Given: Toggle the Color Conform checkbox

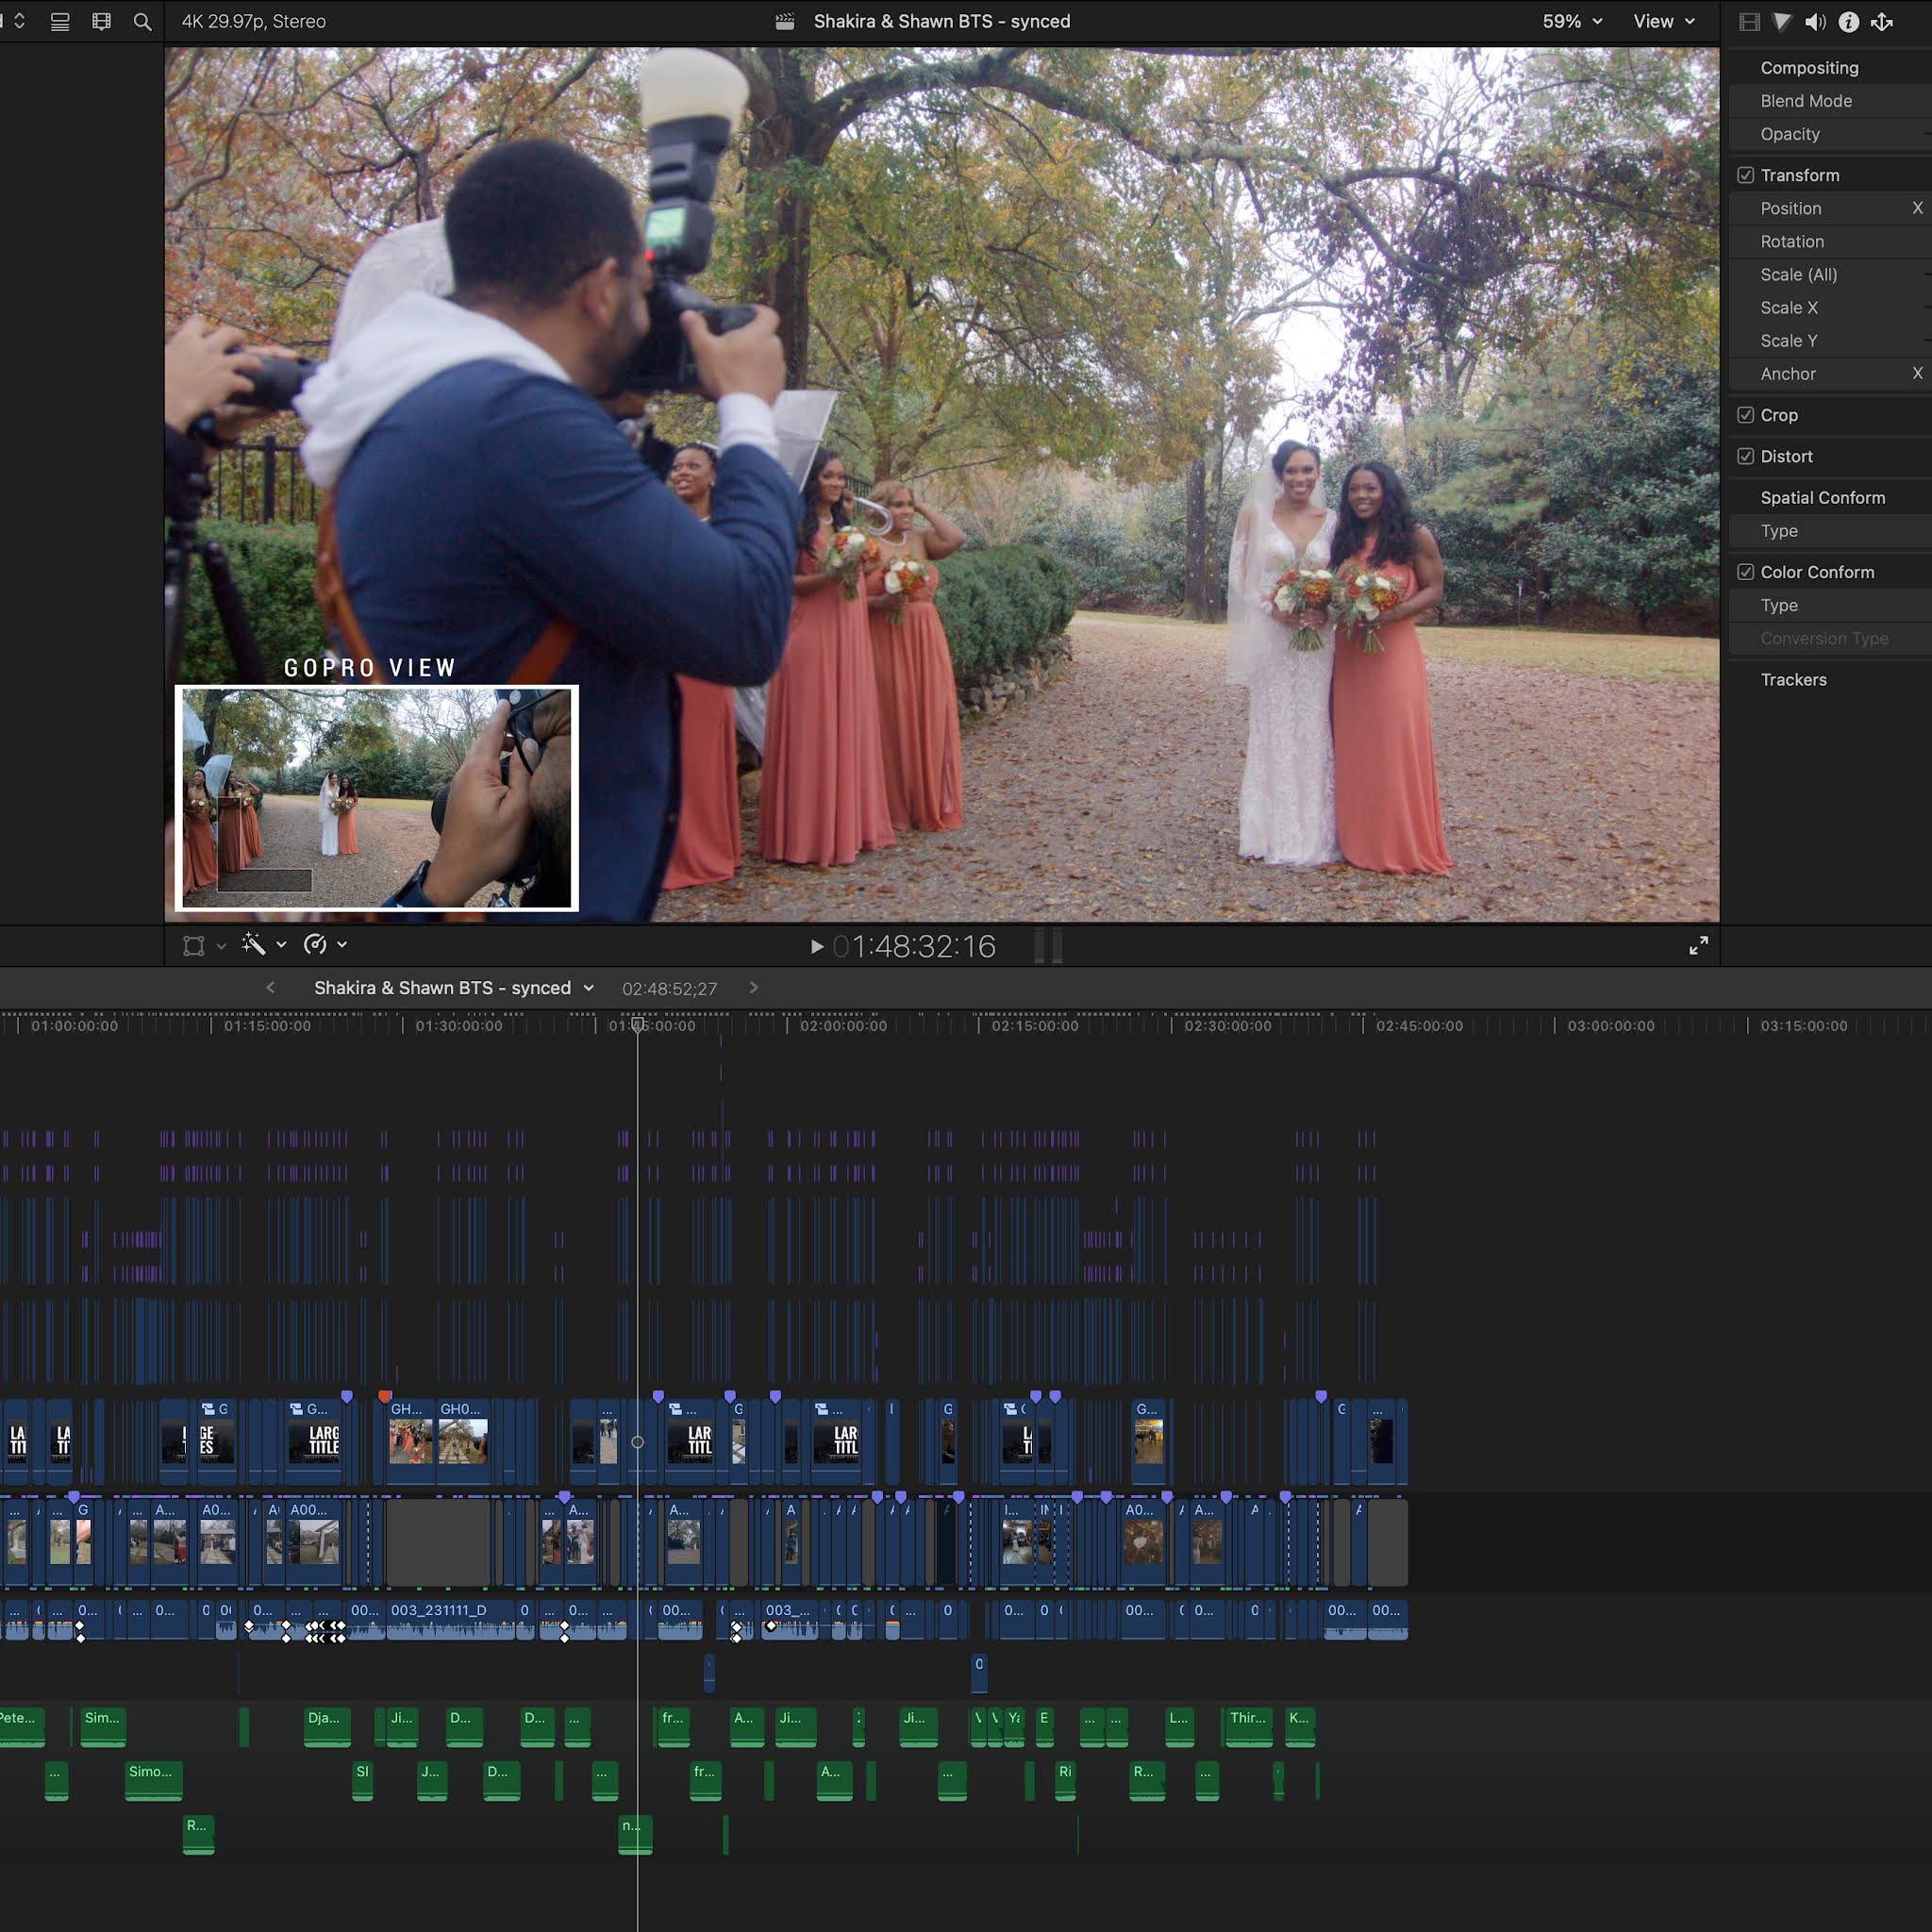Looking at the screenshot, I should (x=1745, y=572).
